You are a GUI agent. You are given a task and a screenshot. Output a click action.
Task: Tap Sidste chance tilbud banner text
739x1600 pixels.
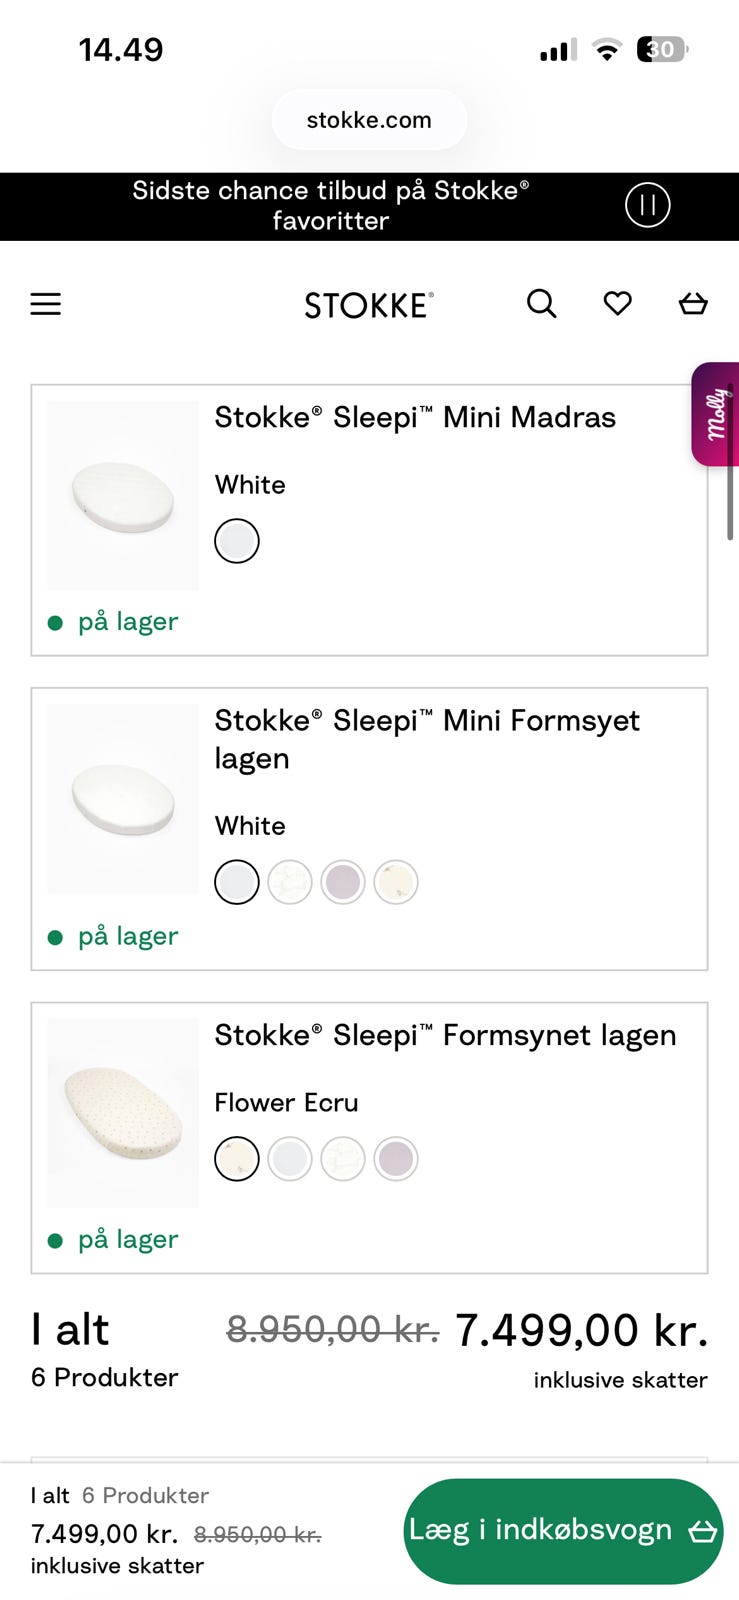pyautogui.click(x=331, y=206)
